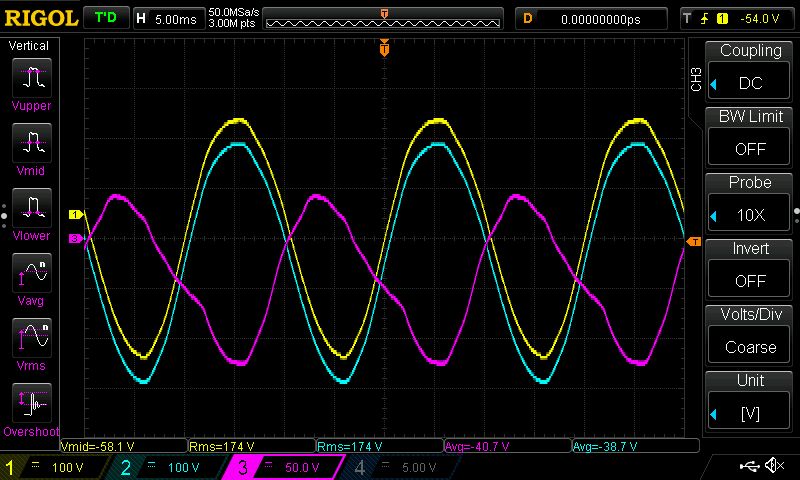Image resolution: width=800 pixels, height=480 pixels.
Task: Click the Vertical menu heading
Action: coord(29,45)
